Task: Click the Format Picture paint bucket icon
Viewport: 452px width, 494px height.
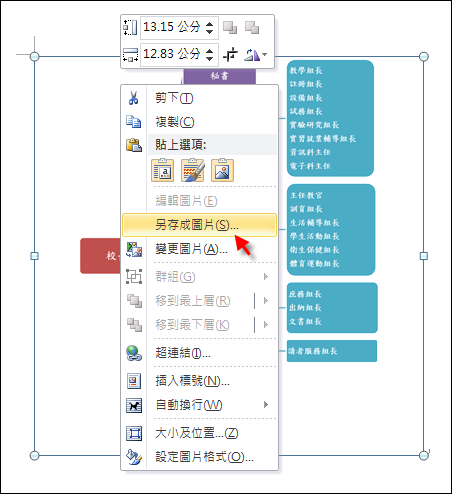Action: pyautogui.click(x=134, y=457)
